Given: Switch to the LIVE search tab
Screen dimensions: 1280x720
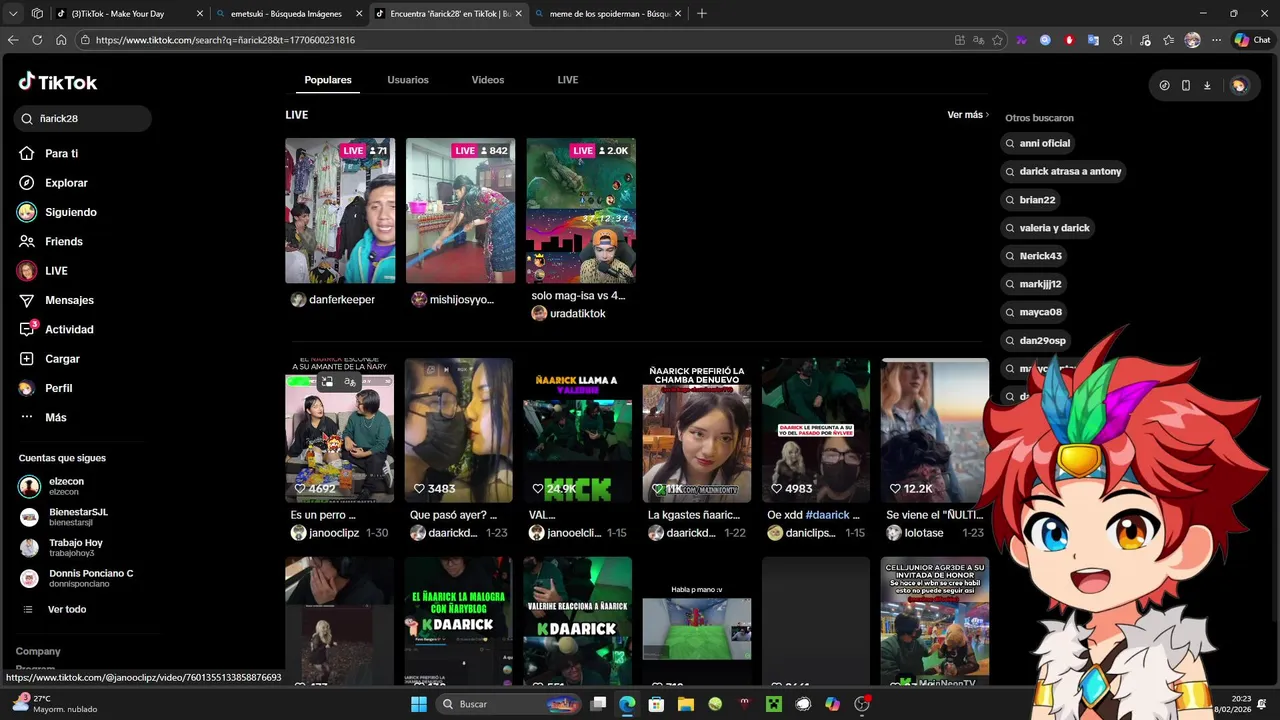Looking at the screenshot, I should click(568, 80).
